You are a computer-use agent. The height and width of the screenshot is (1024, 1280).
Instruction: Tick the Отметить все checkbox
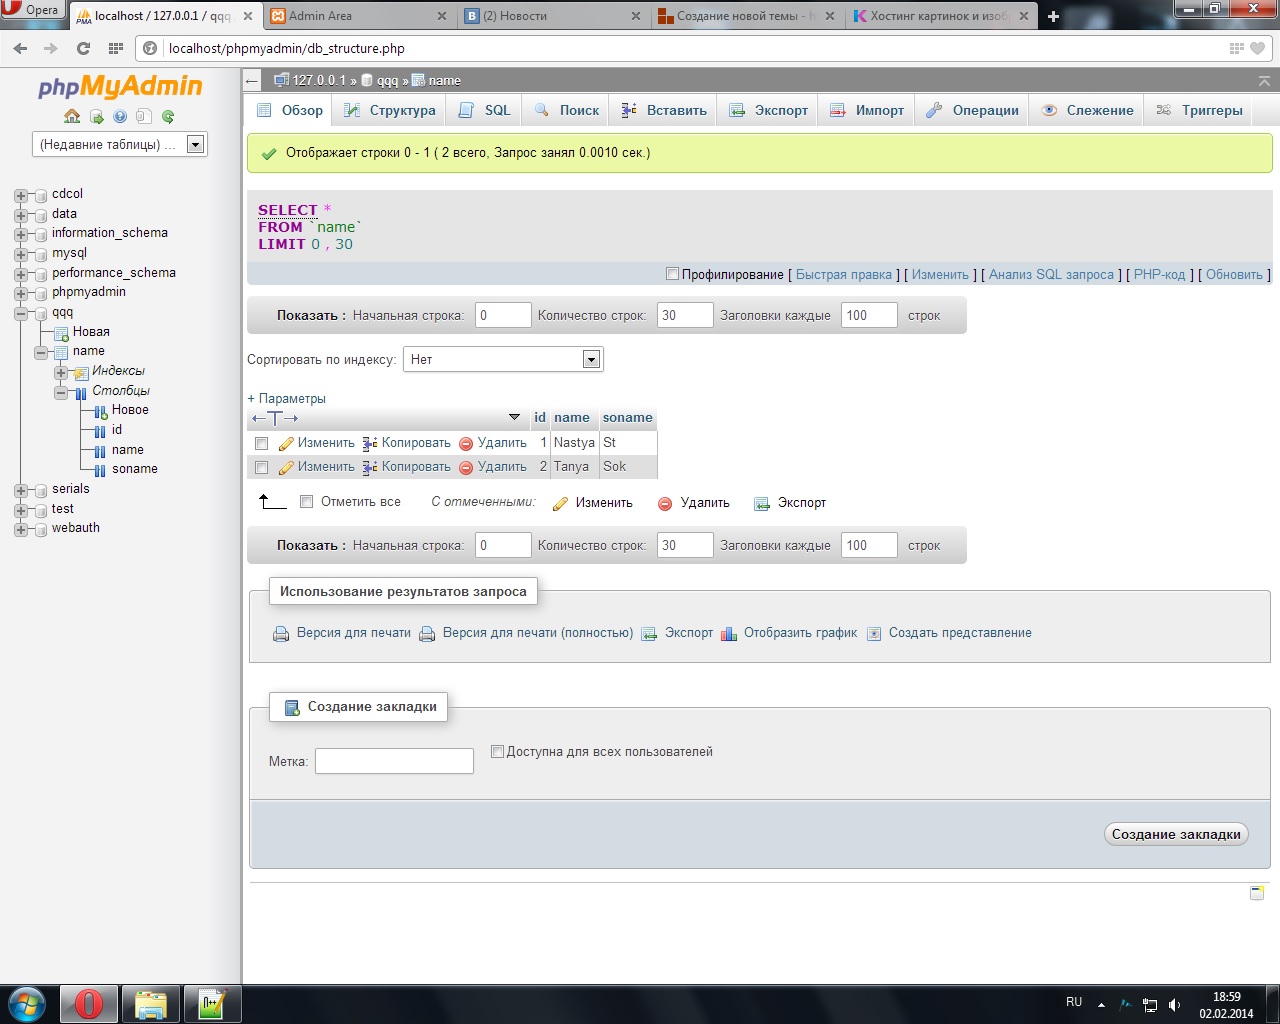pos(307,502)
